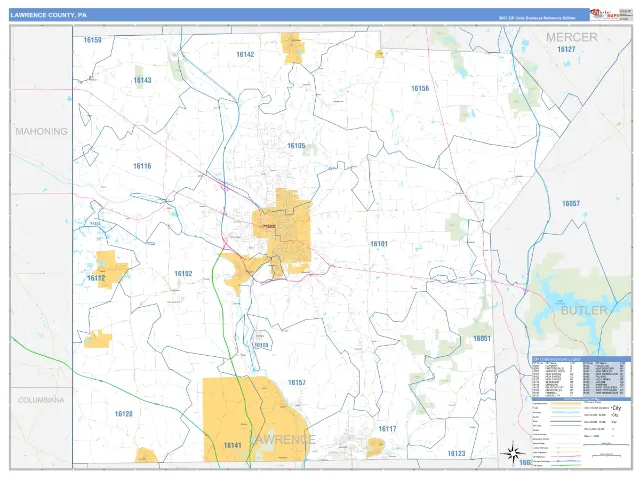Click ZIP code label 16117
Viewport: 640px width, 480px height.
(x=387, y=429)
